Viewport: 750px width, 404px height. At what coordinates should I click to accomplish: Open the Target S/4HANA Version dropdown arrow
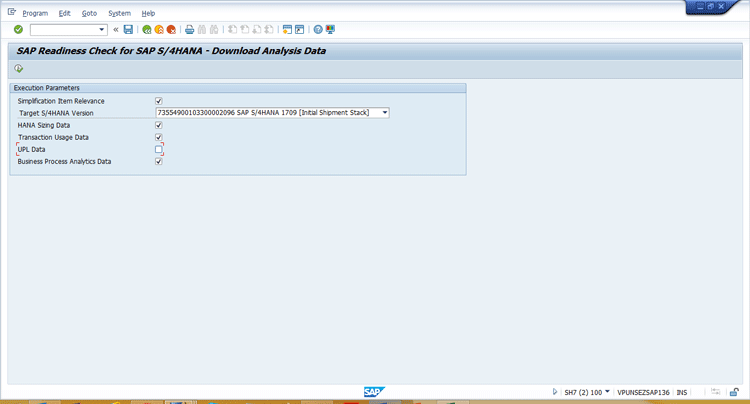click(385, 113)
